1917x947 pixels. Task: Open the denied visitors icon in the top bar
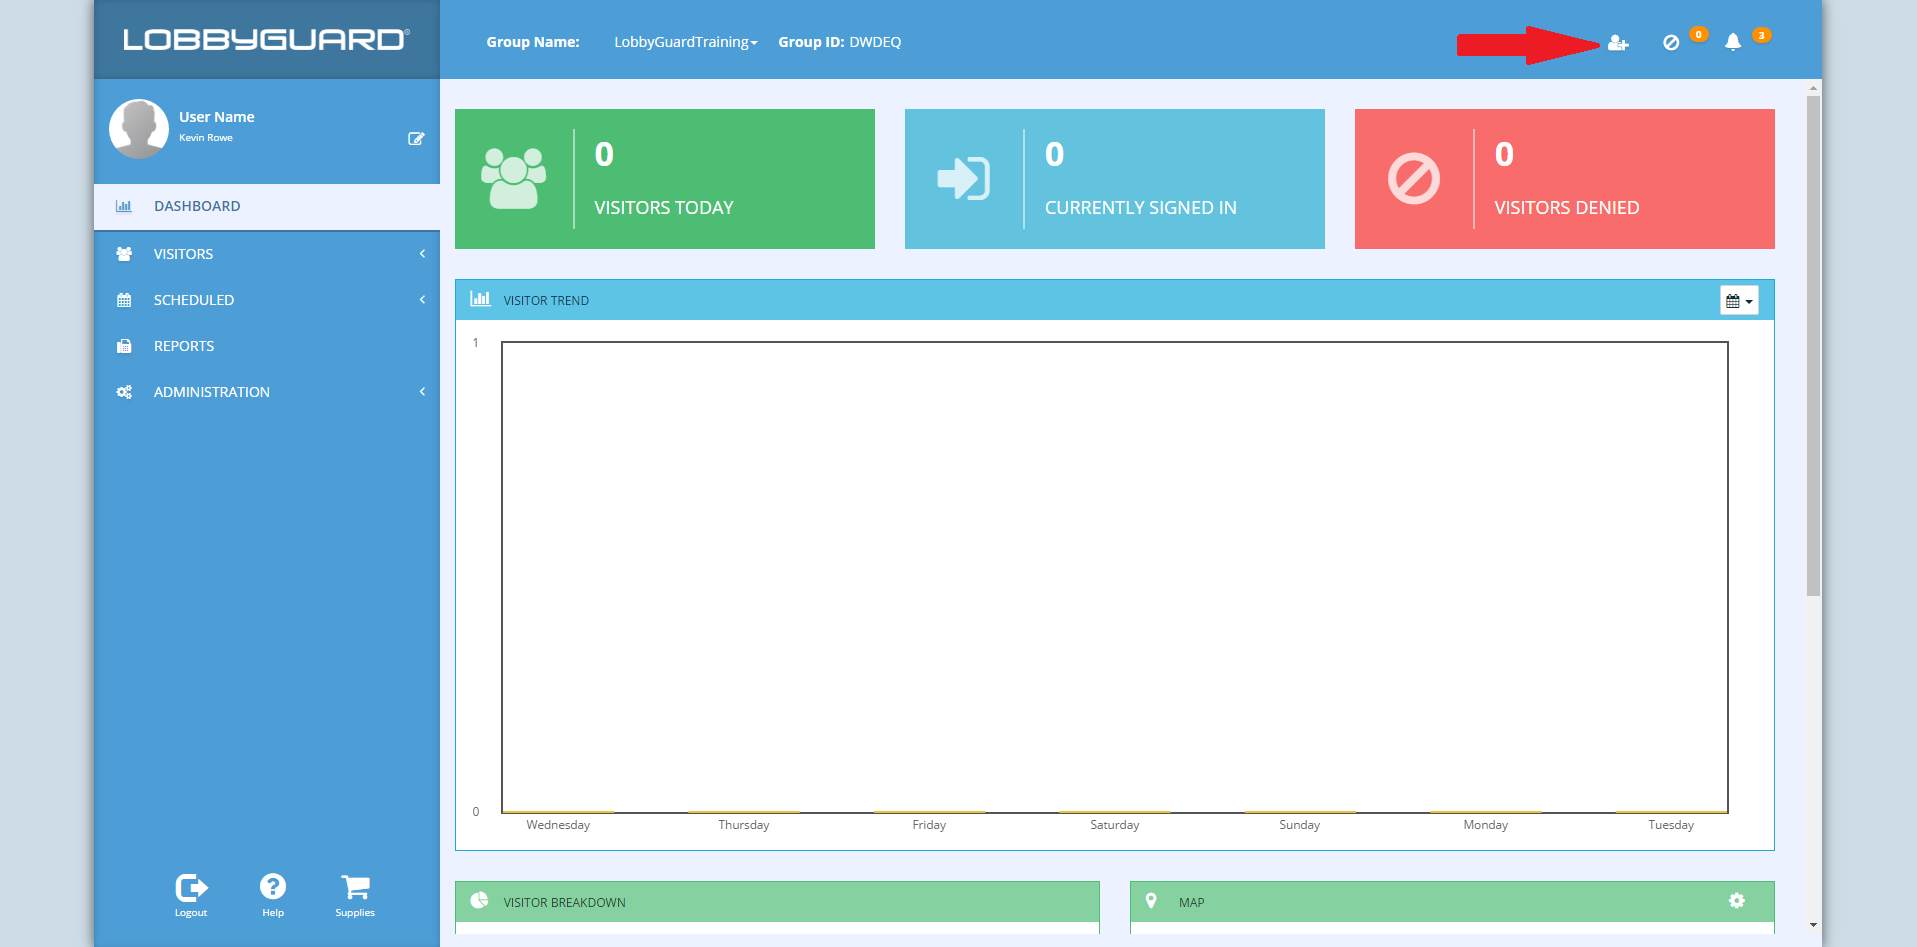point(1670,42)
